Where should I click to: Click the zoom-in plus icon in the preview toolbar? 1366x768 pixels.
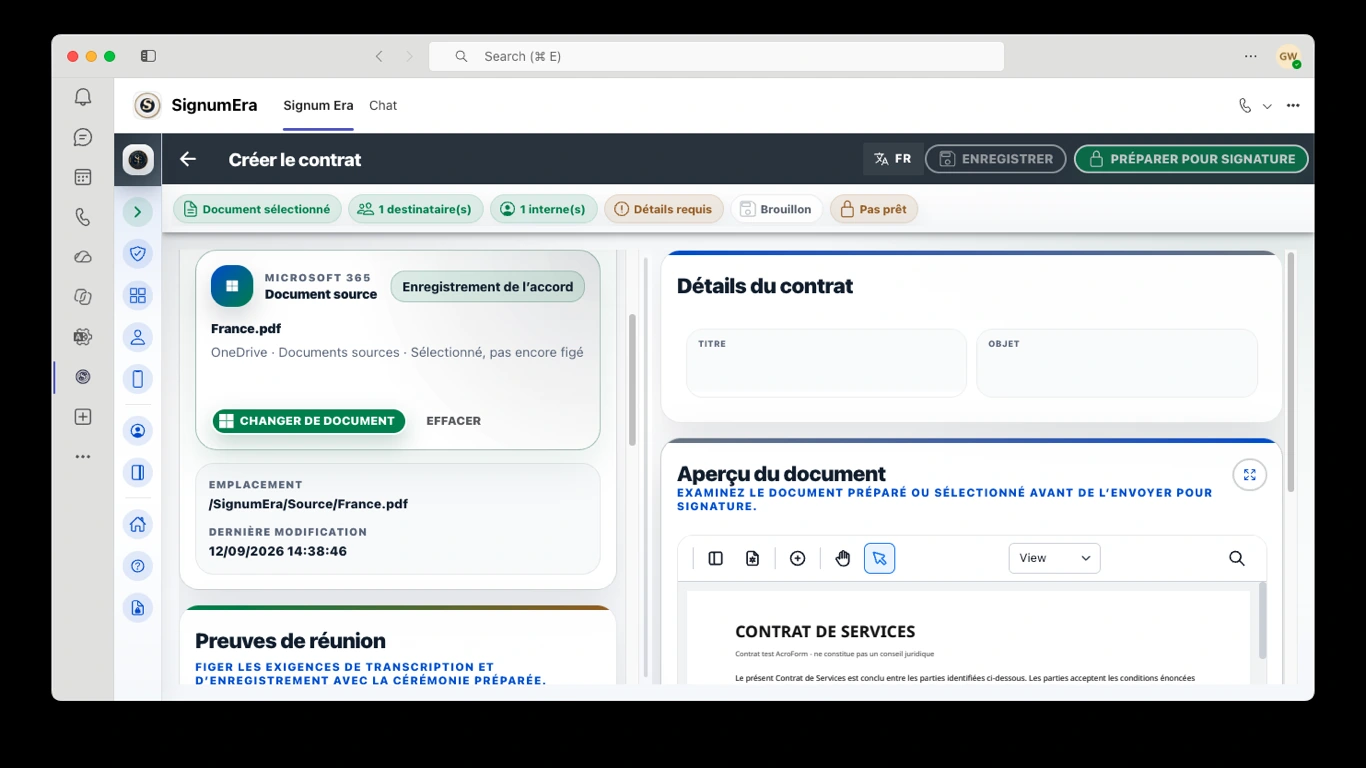798,558
